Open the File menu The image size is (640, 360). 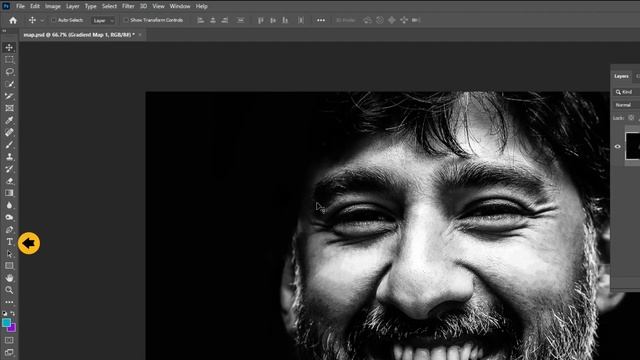pyautogui.click(x=20, y=6)
